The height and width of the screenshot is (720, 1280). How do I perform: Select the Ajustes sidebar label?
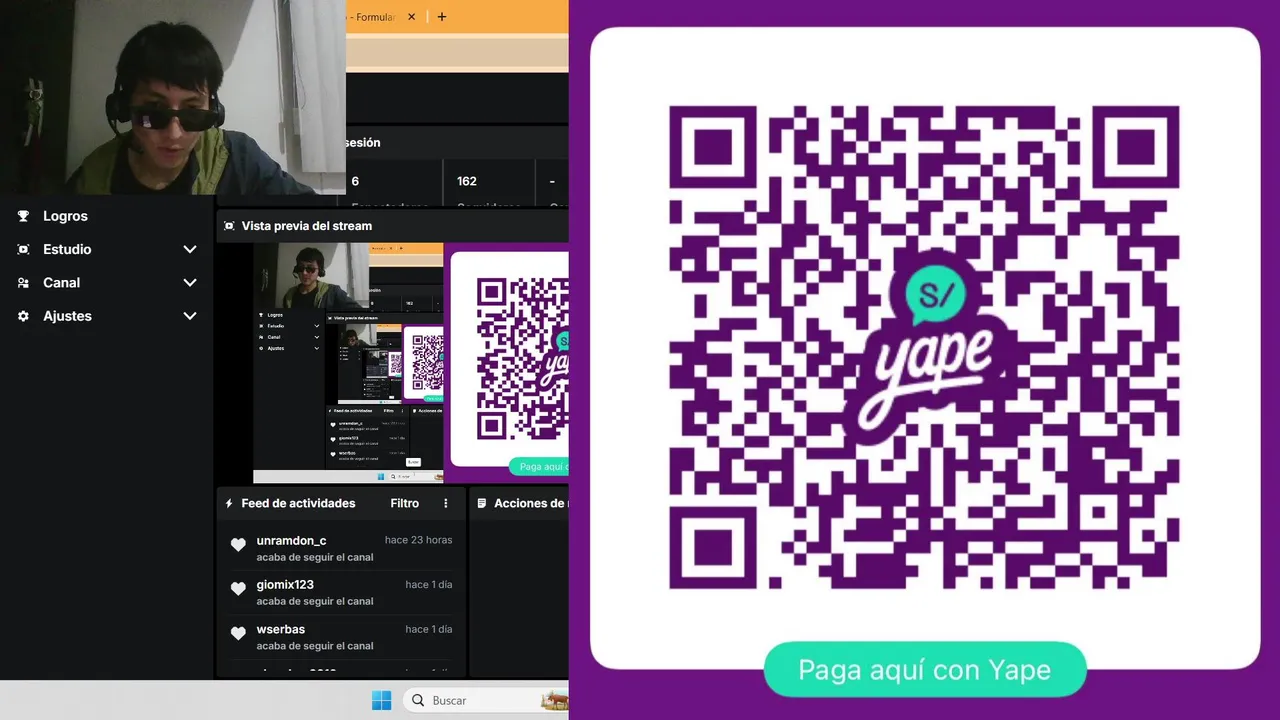pos(67,316)
